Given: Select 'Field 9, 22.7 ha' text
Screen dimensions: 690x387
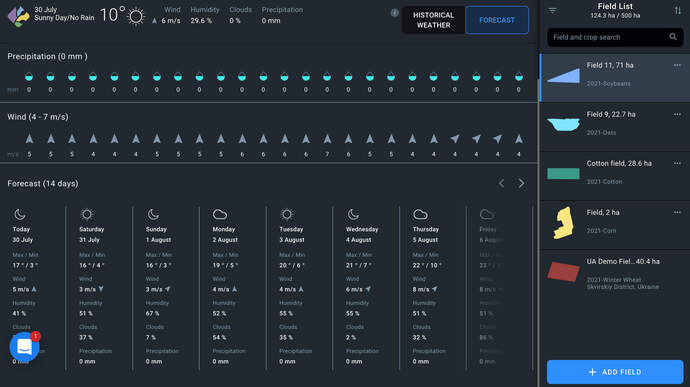Looking at the screenshot, I should (x=611, y=114).
